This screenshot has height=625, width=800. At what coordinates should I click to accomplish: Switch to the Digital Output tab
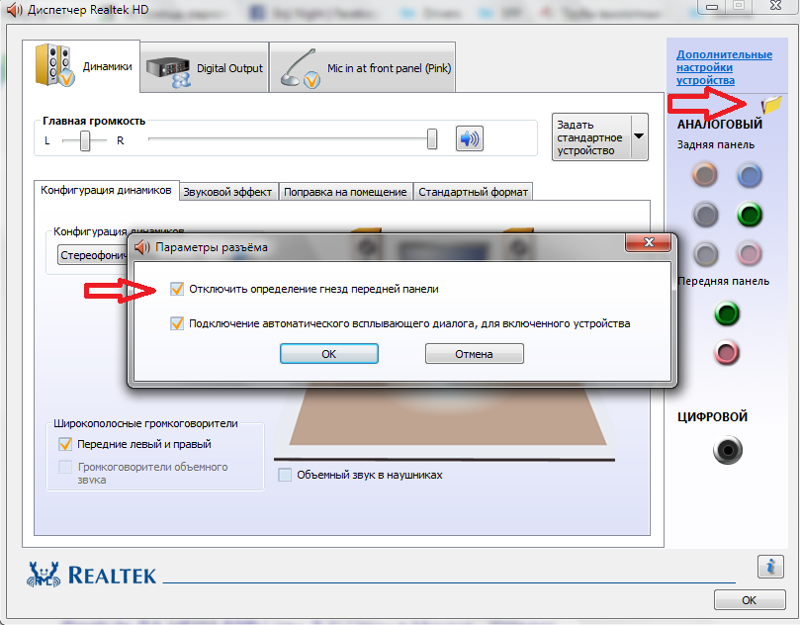click(x=205, y=68)
